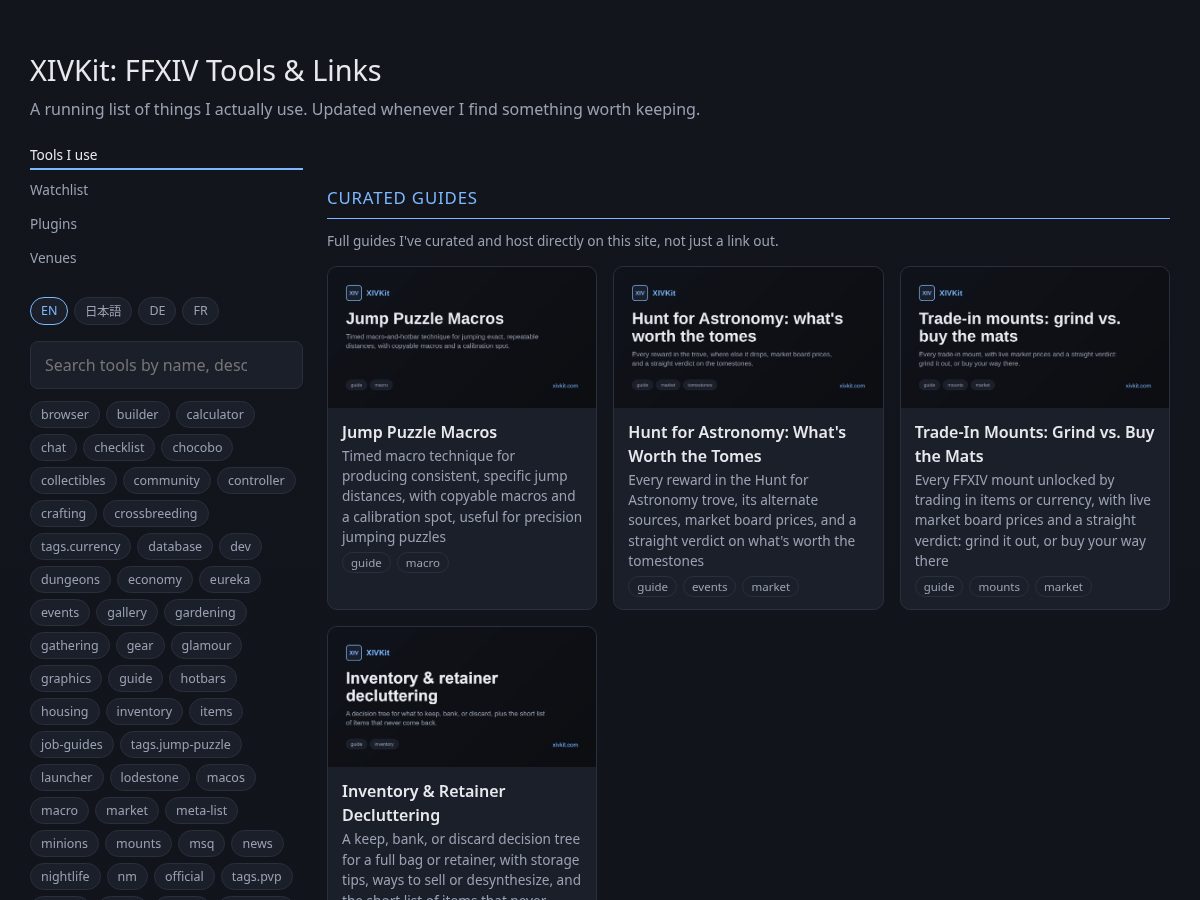Pick the gathering tag
This screenshot has width=1200, height=900.
point(70,645)
